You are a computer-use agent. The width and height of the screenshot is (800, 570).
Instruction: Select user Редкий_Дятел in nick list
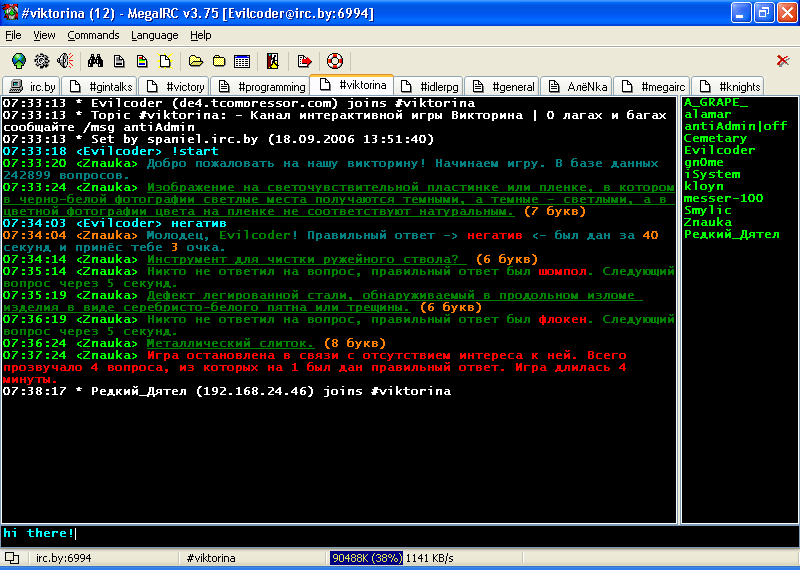pyautogui.click(x=732, y=234)
